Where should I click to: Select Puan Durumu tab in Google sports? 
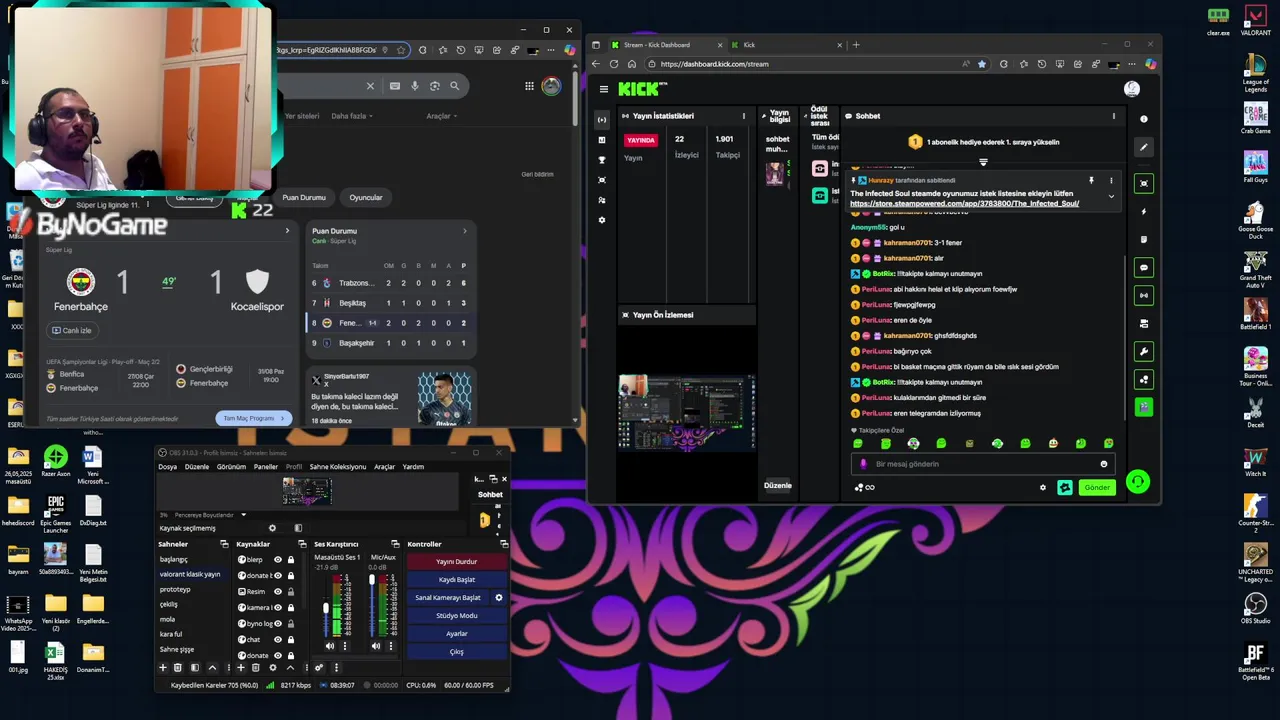[x=304, y=197]
